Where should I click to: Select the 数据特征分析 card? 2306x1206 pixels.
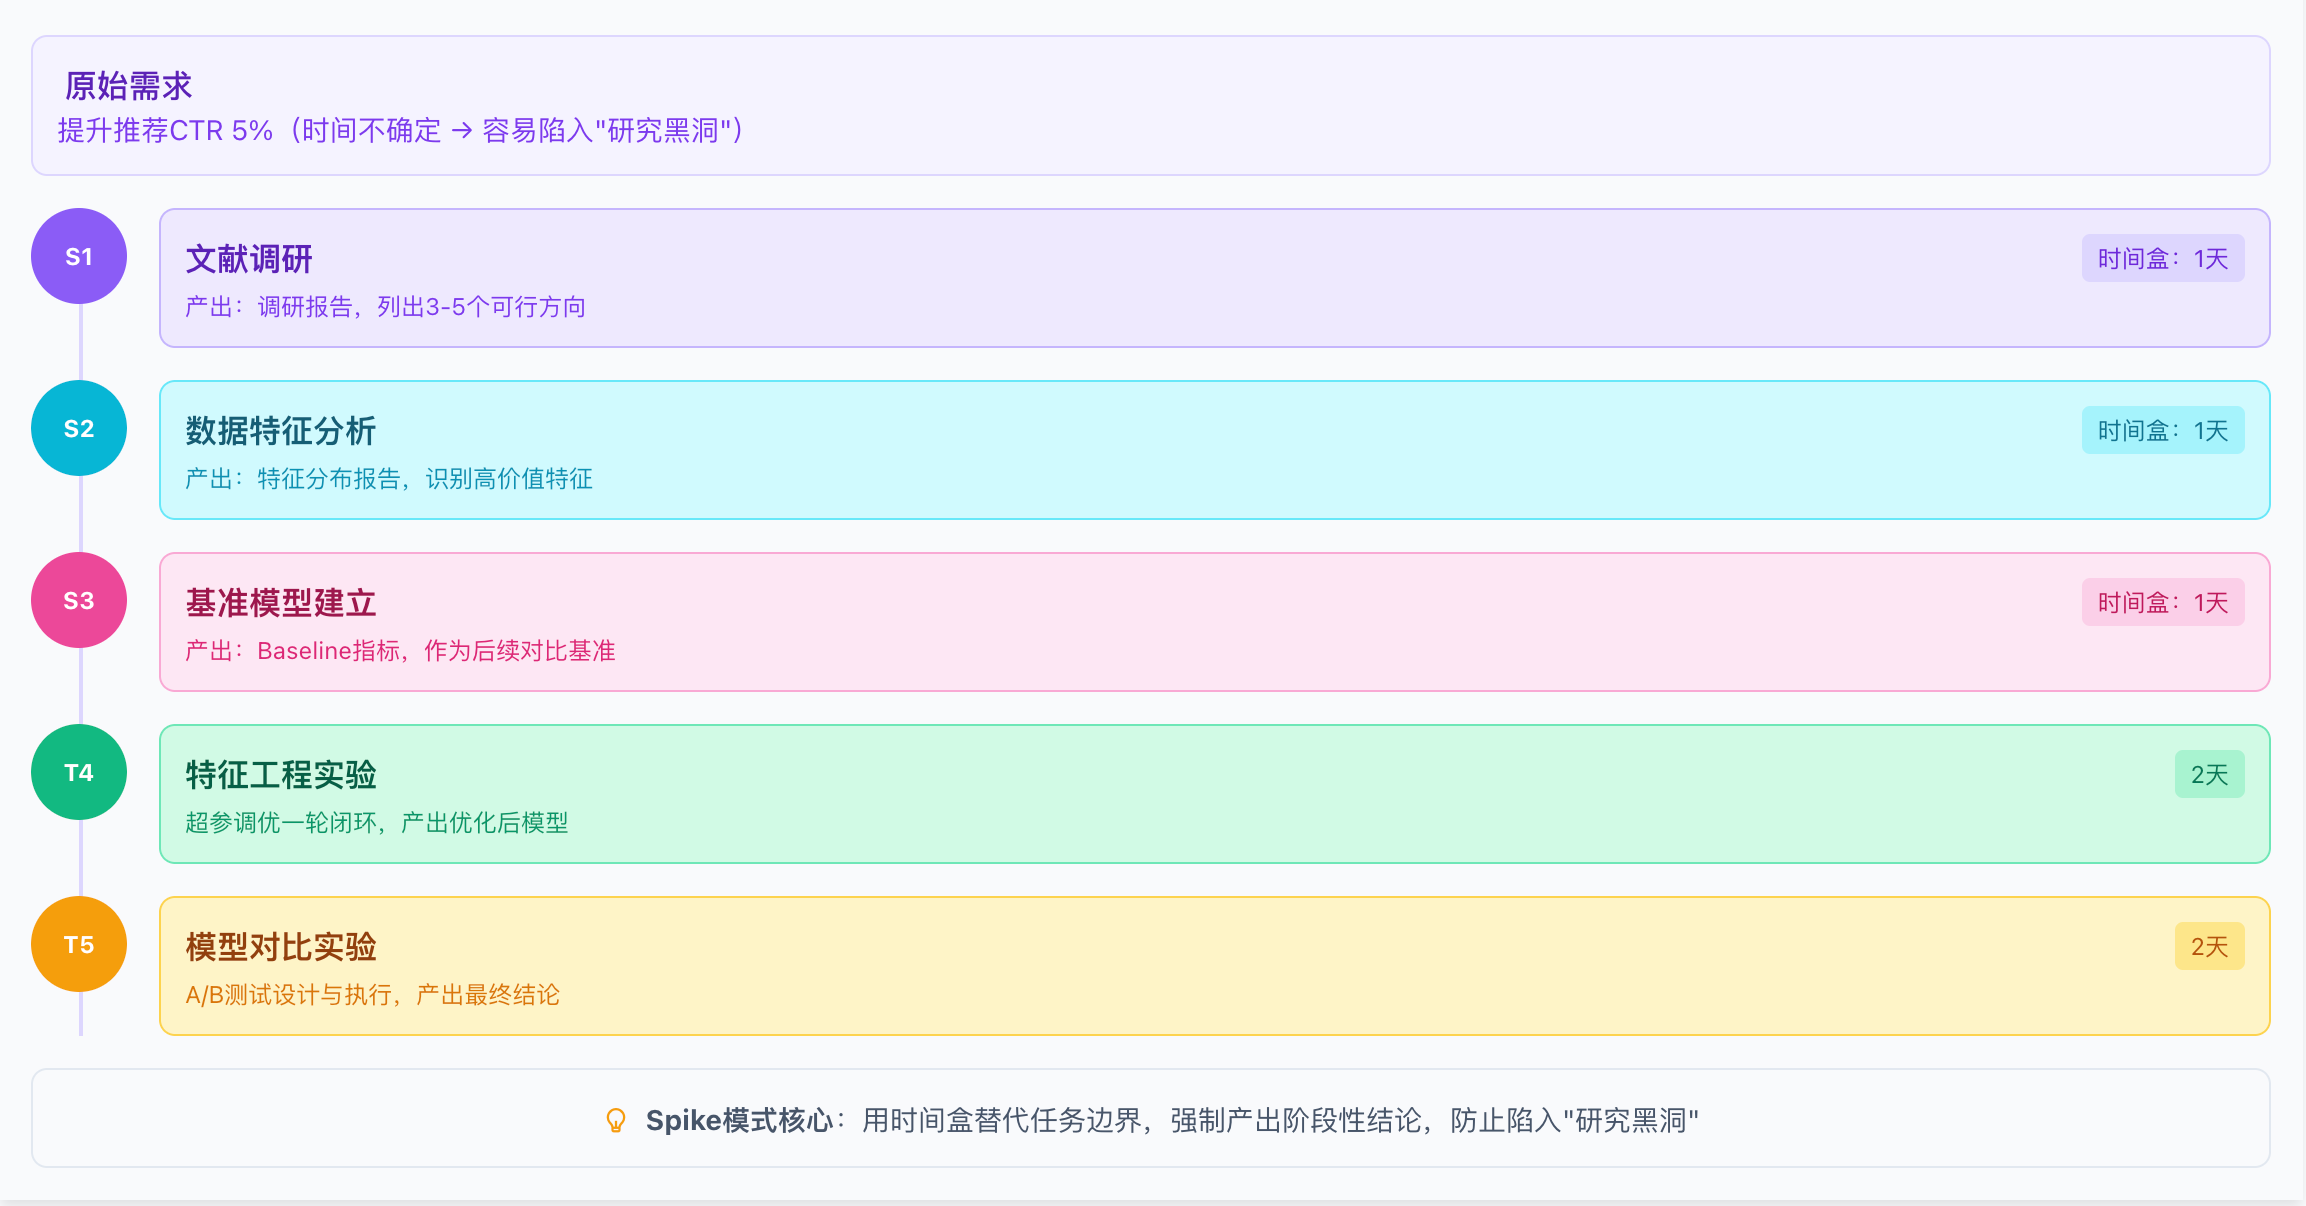coord(1200,450)
